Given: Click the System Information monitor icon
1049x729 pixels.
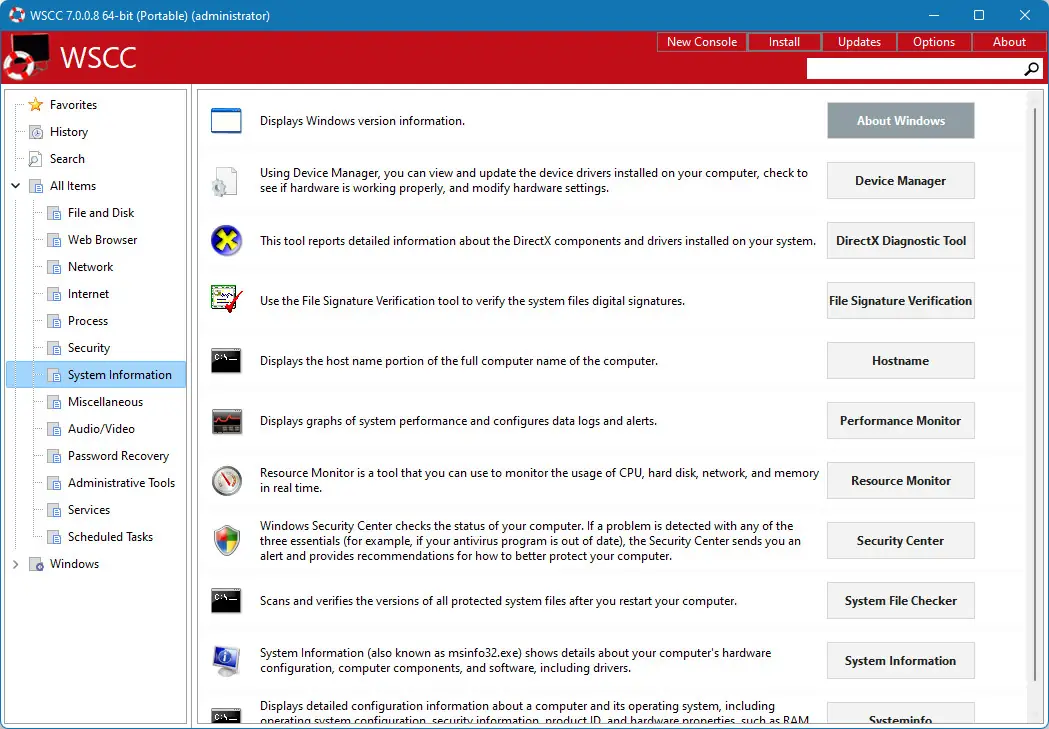Looking at the screenshot, I should tap(225, 661).
